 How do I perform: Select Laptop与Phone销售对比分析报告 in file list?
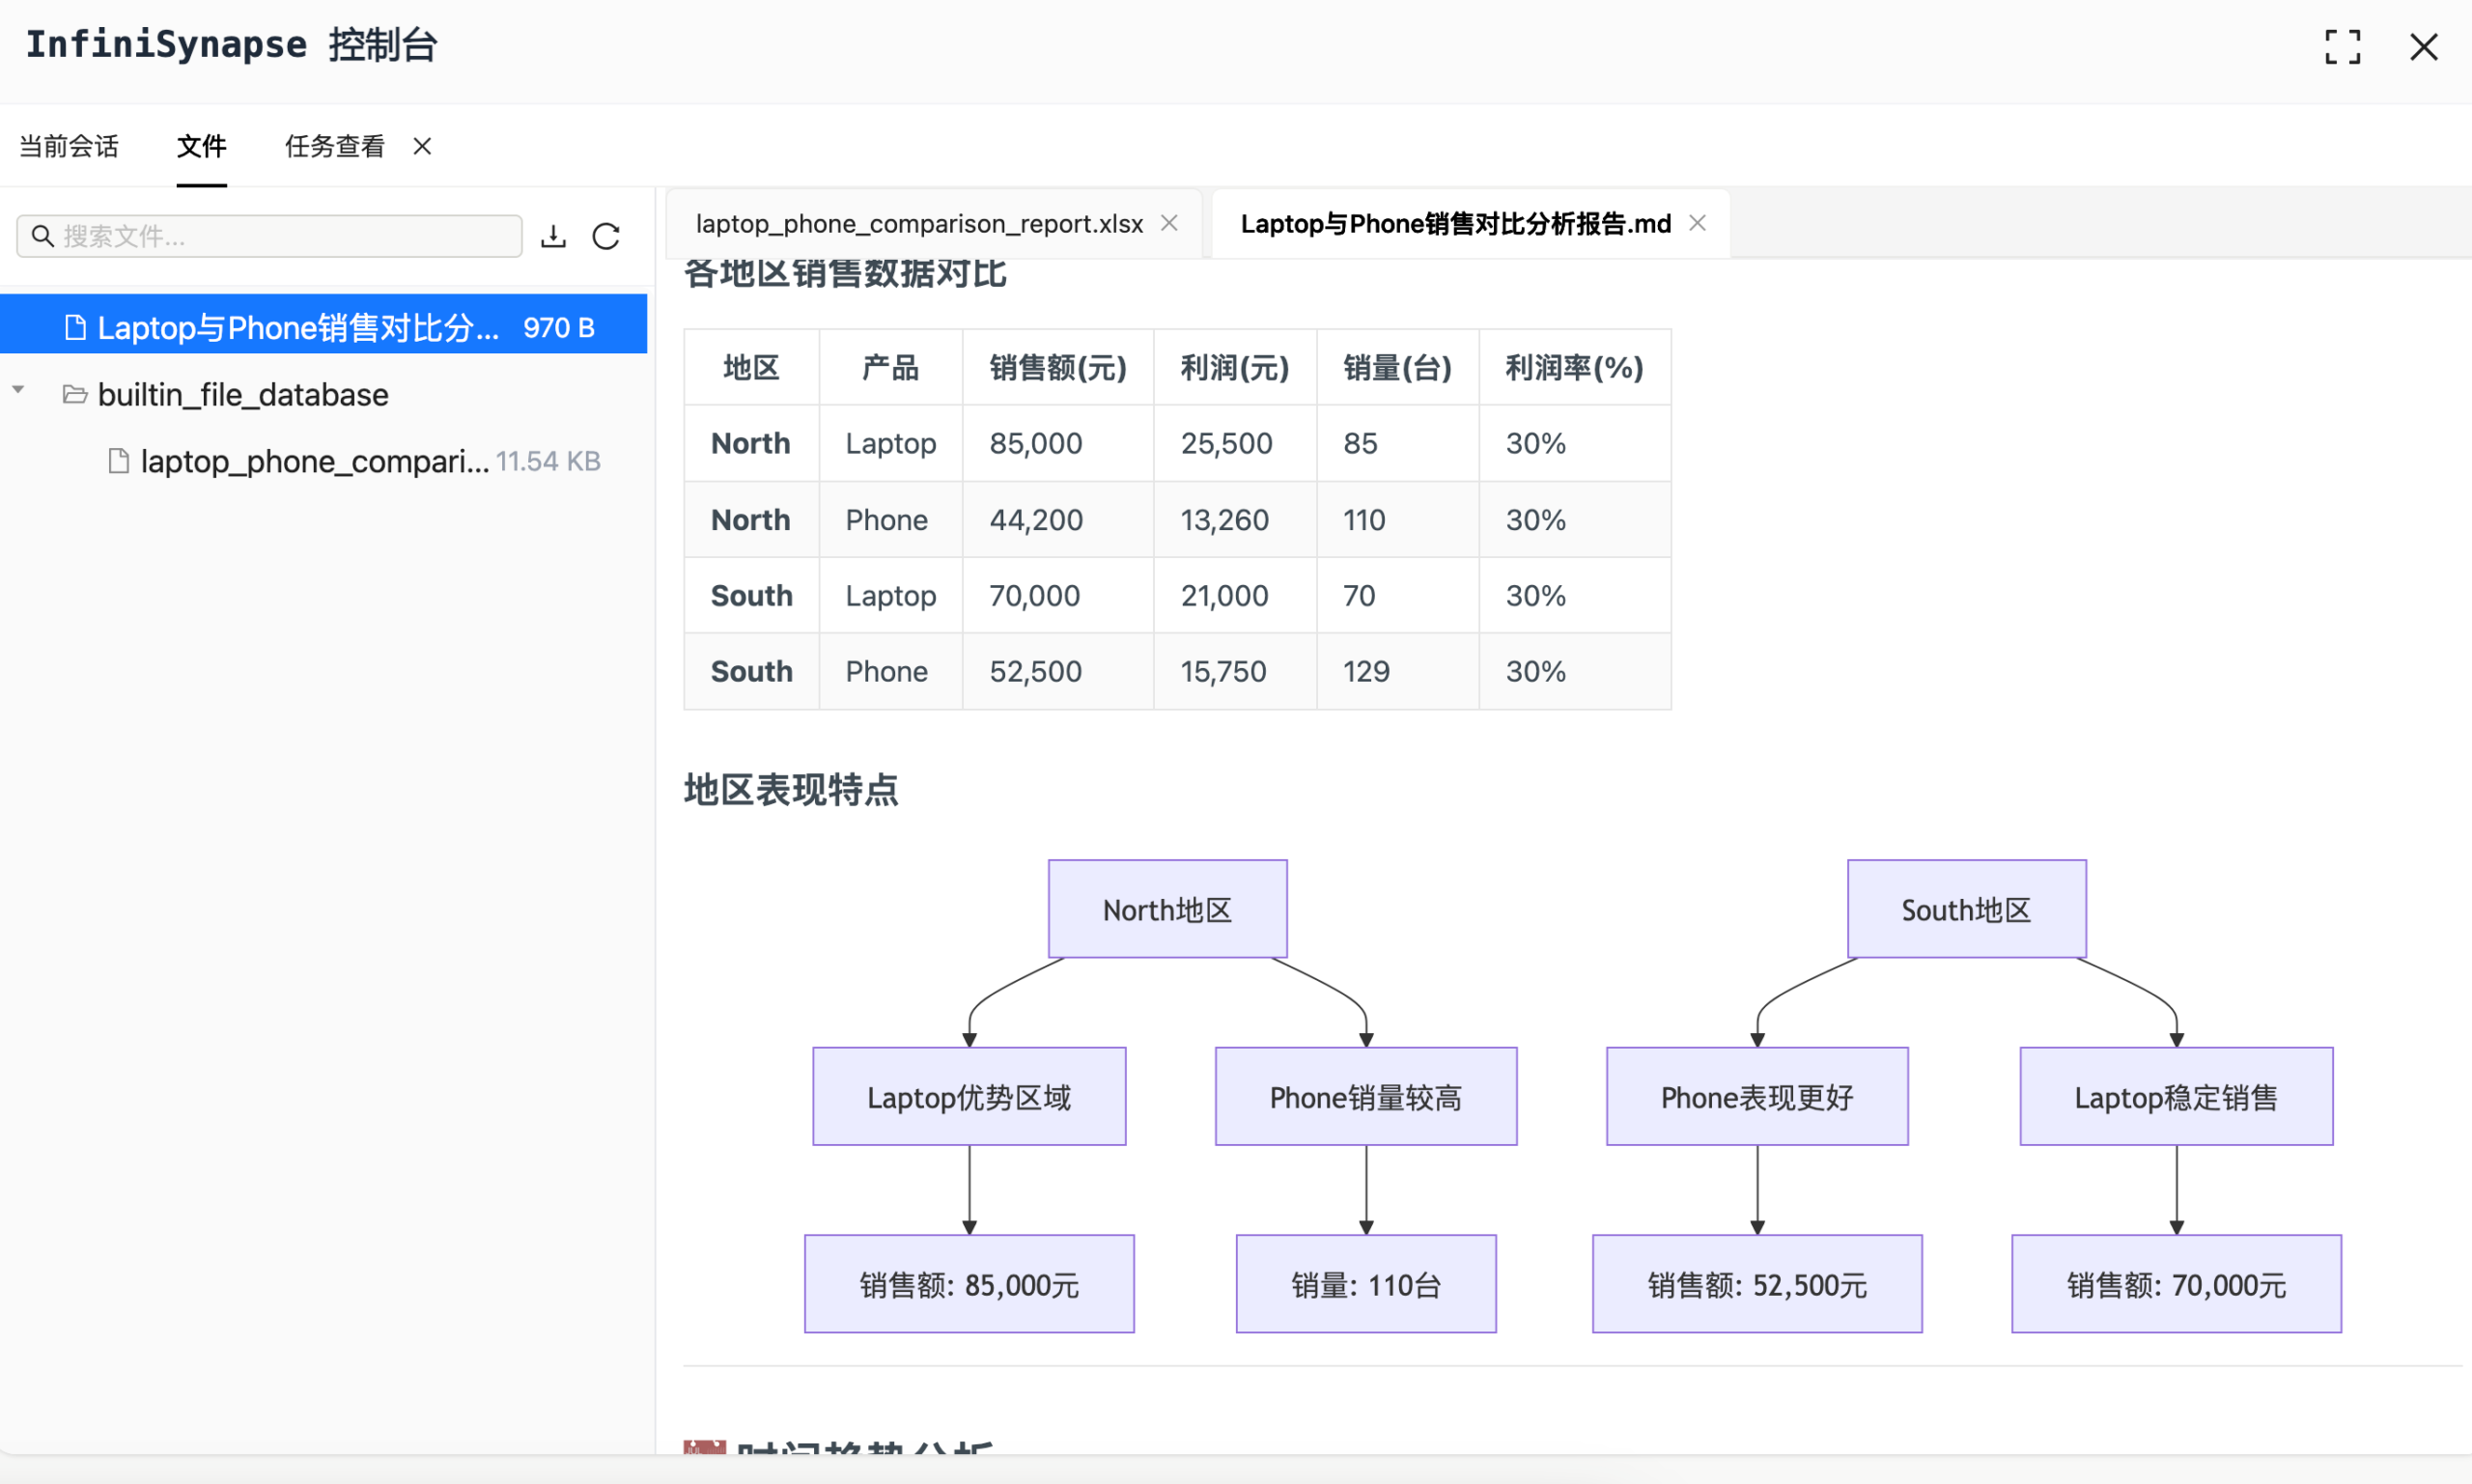pos(300,327)
